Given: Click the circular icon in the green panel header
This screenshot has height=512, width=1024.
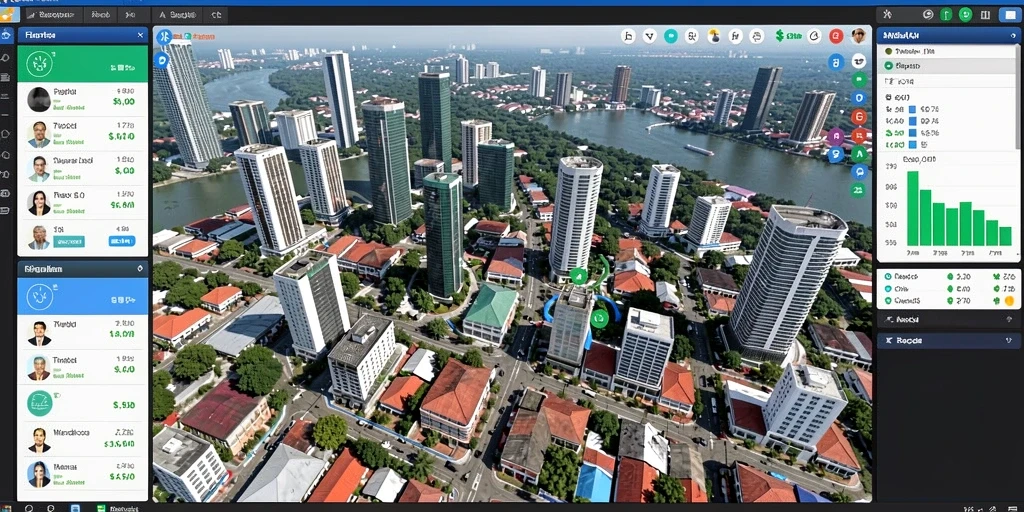Looking at the screenshot, I should [x=38, y=64].
